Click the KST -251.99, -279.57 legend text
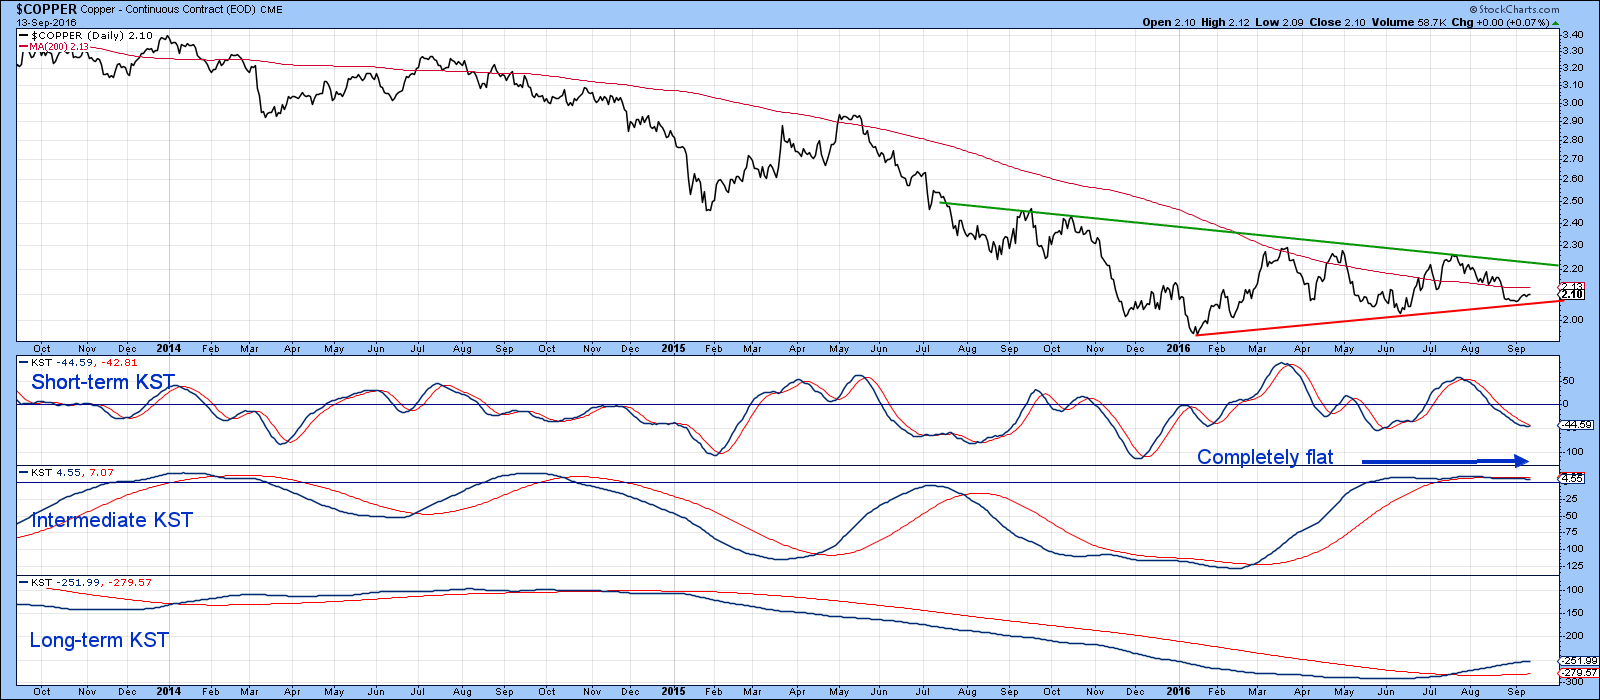 tap(91, 582)
